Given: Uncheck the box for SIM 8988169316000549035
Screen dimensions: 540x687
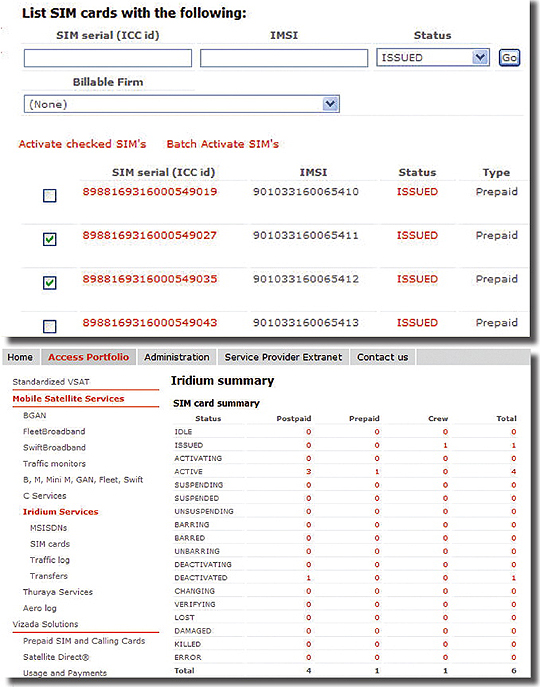Looking at the screenshot, I should [50, 283].
